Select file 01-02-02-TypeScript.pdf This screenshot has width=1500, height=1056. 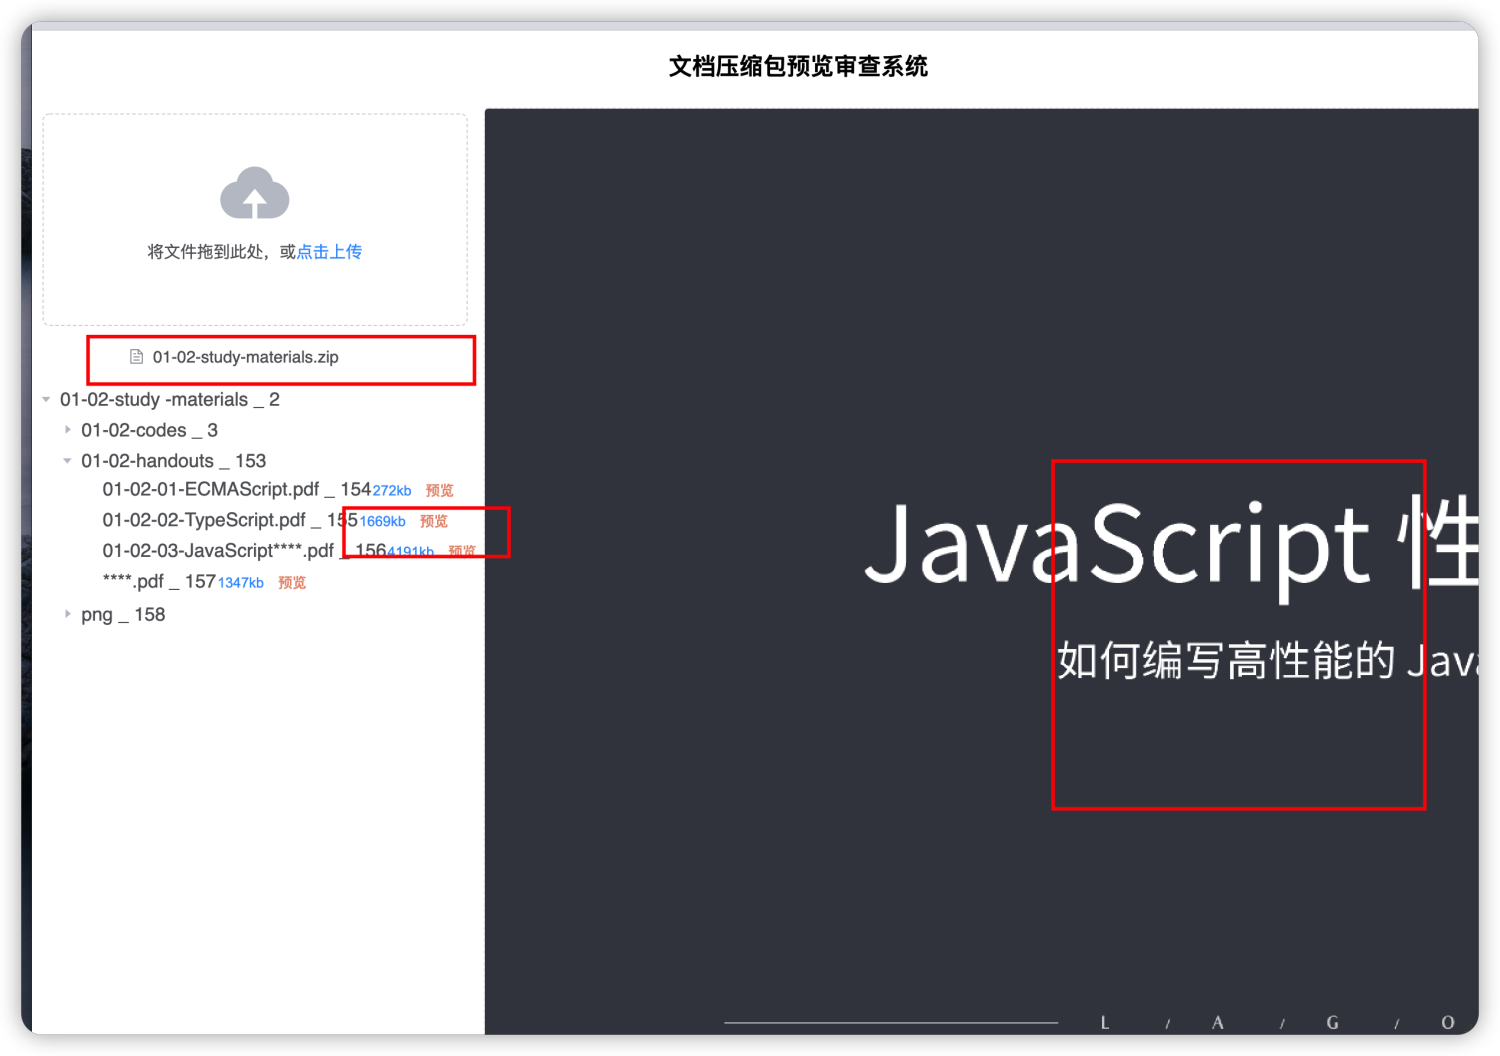pos(229,520)
